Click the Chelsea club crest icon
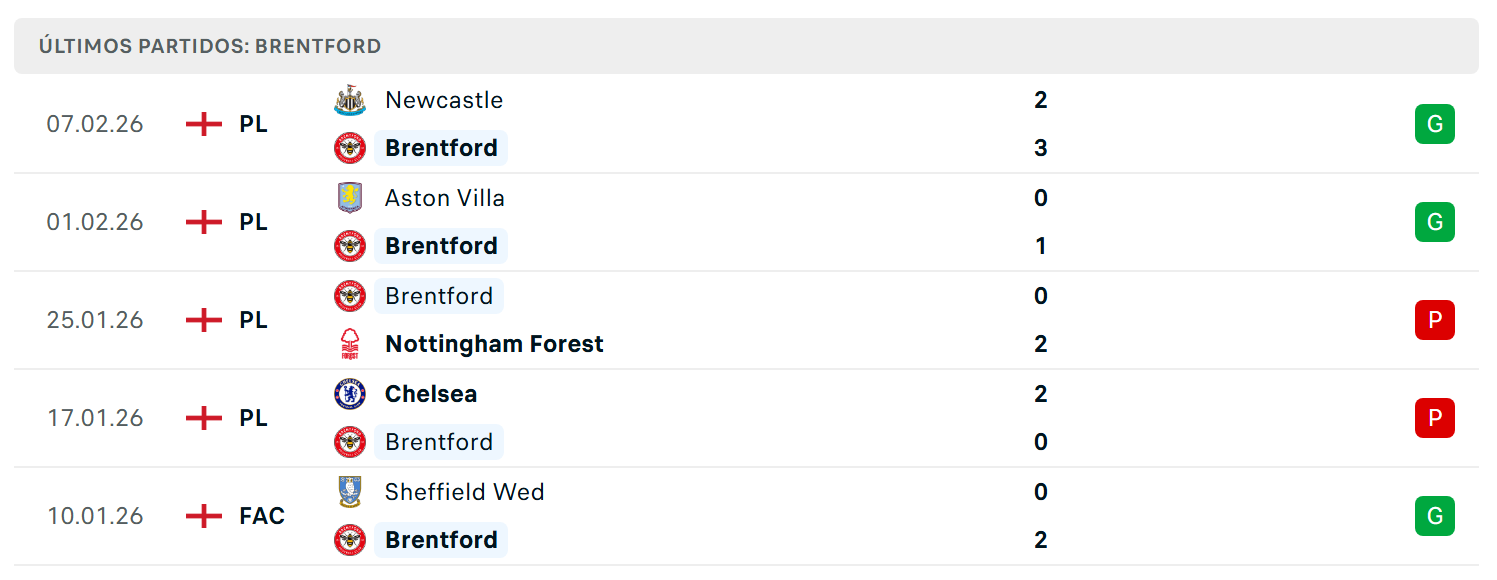 click(x=350, y=394)
